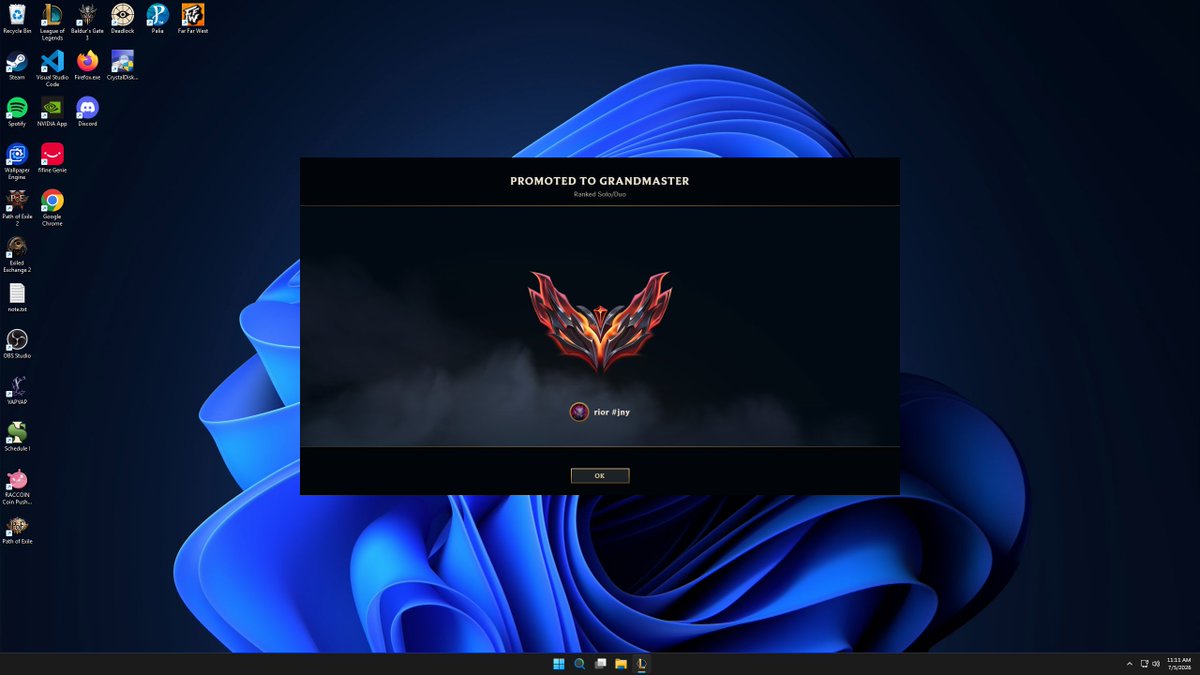This screenshot has width=1200, height=675.
Task: Select the Spotify desktop shortcut
Action: (17, 112)
